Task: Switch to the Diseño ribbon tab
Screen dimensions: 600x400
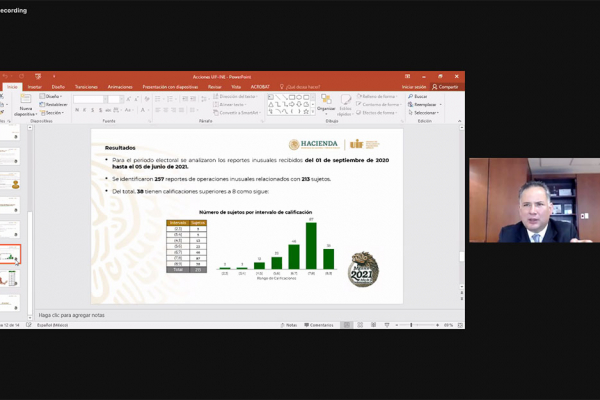Action: [58, 87]
